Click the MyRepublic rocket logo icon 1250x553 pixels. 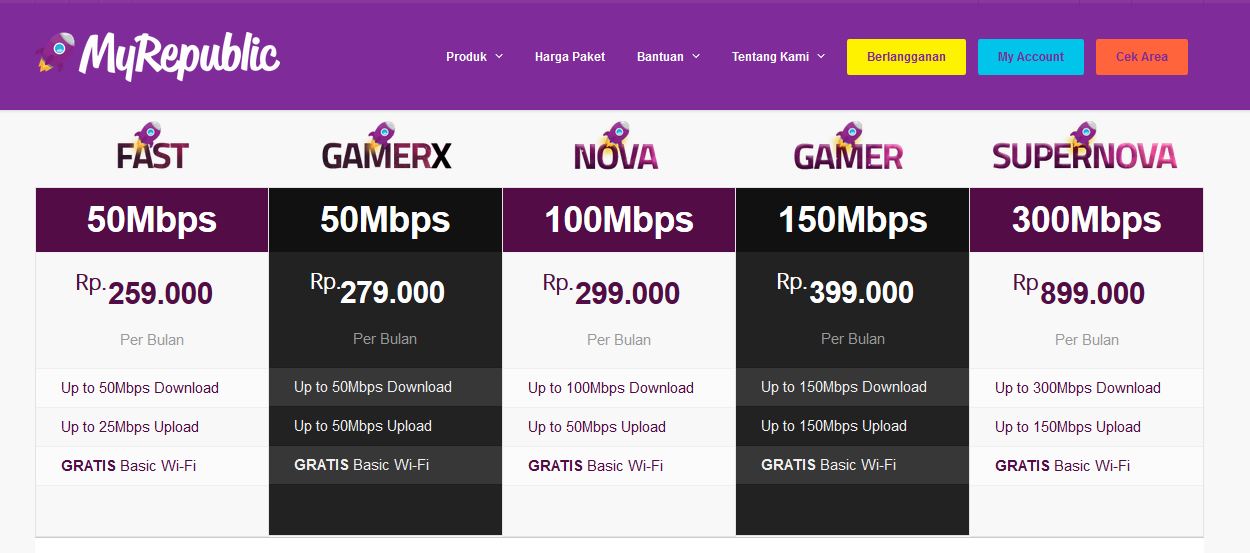54,52
